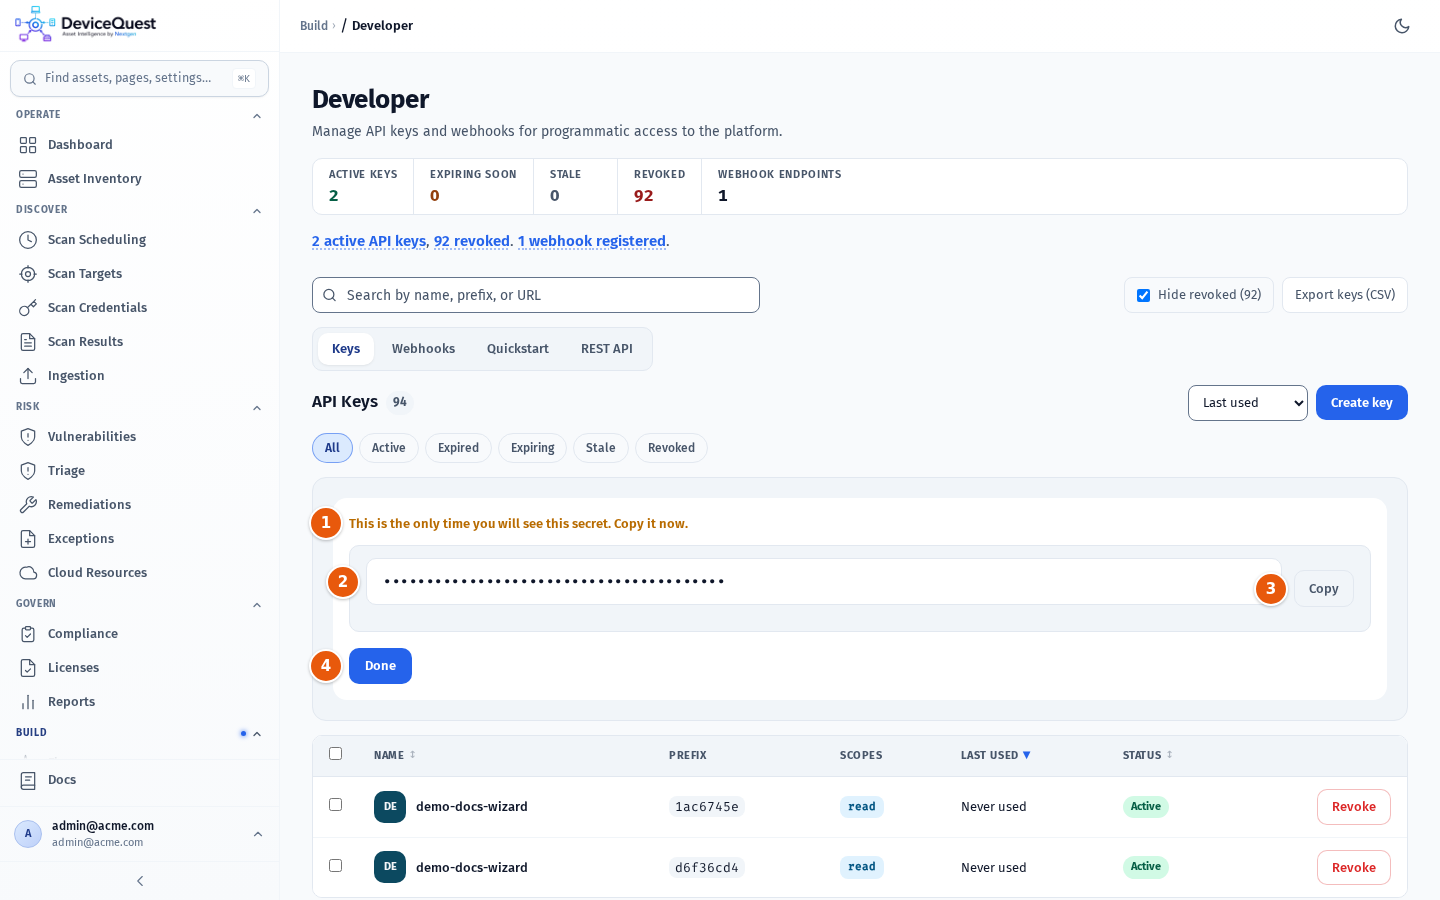Viewport: 1440px width, 900px height.
Task: Revoke the key with prefix 1ac6745e
Action: tap(1353, 807)
